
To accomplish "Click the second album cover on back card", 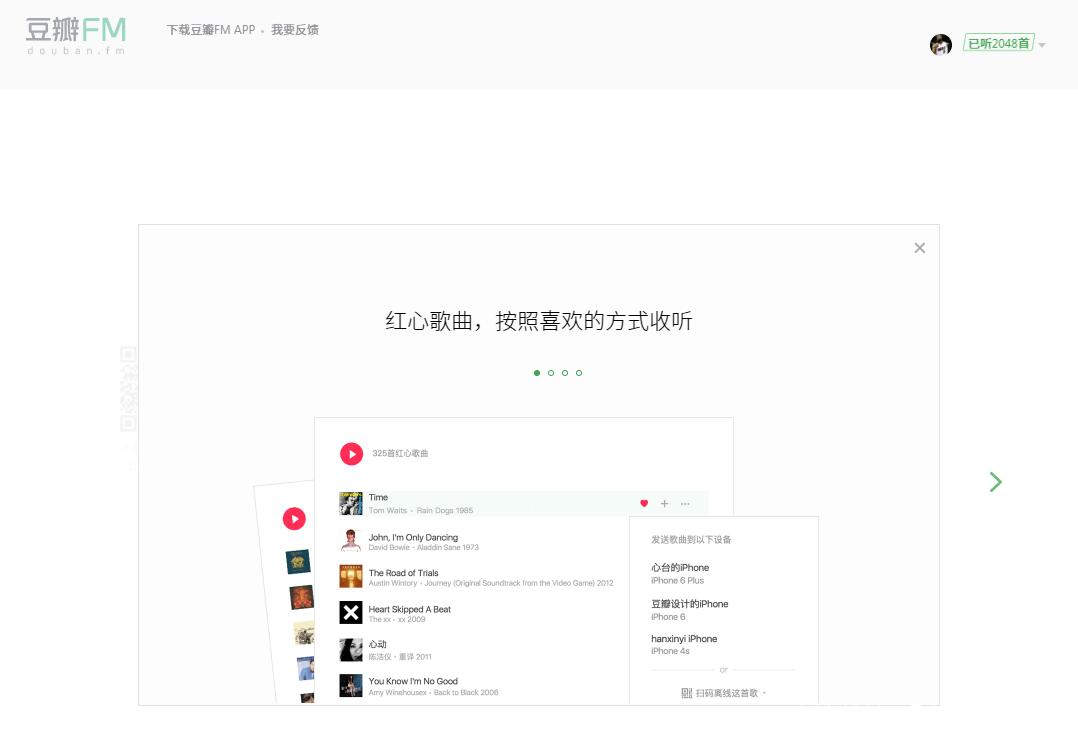I will pos(301,598).
